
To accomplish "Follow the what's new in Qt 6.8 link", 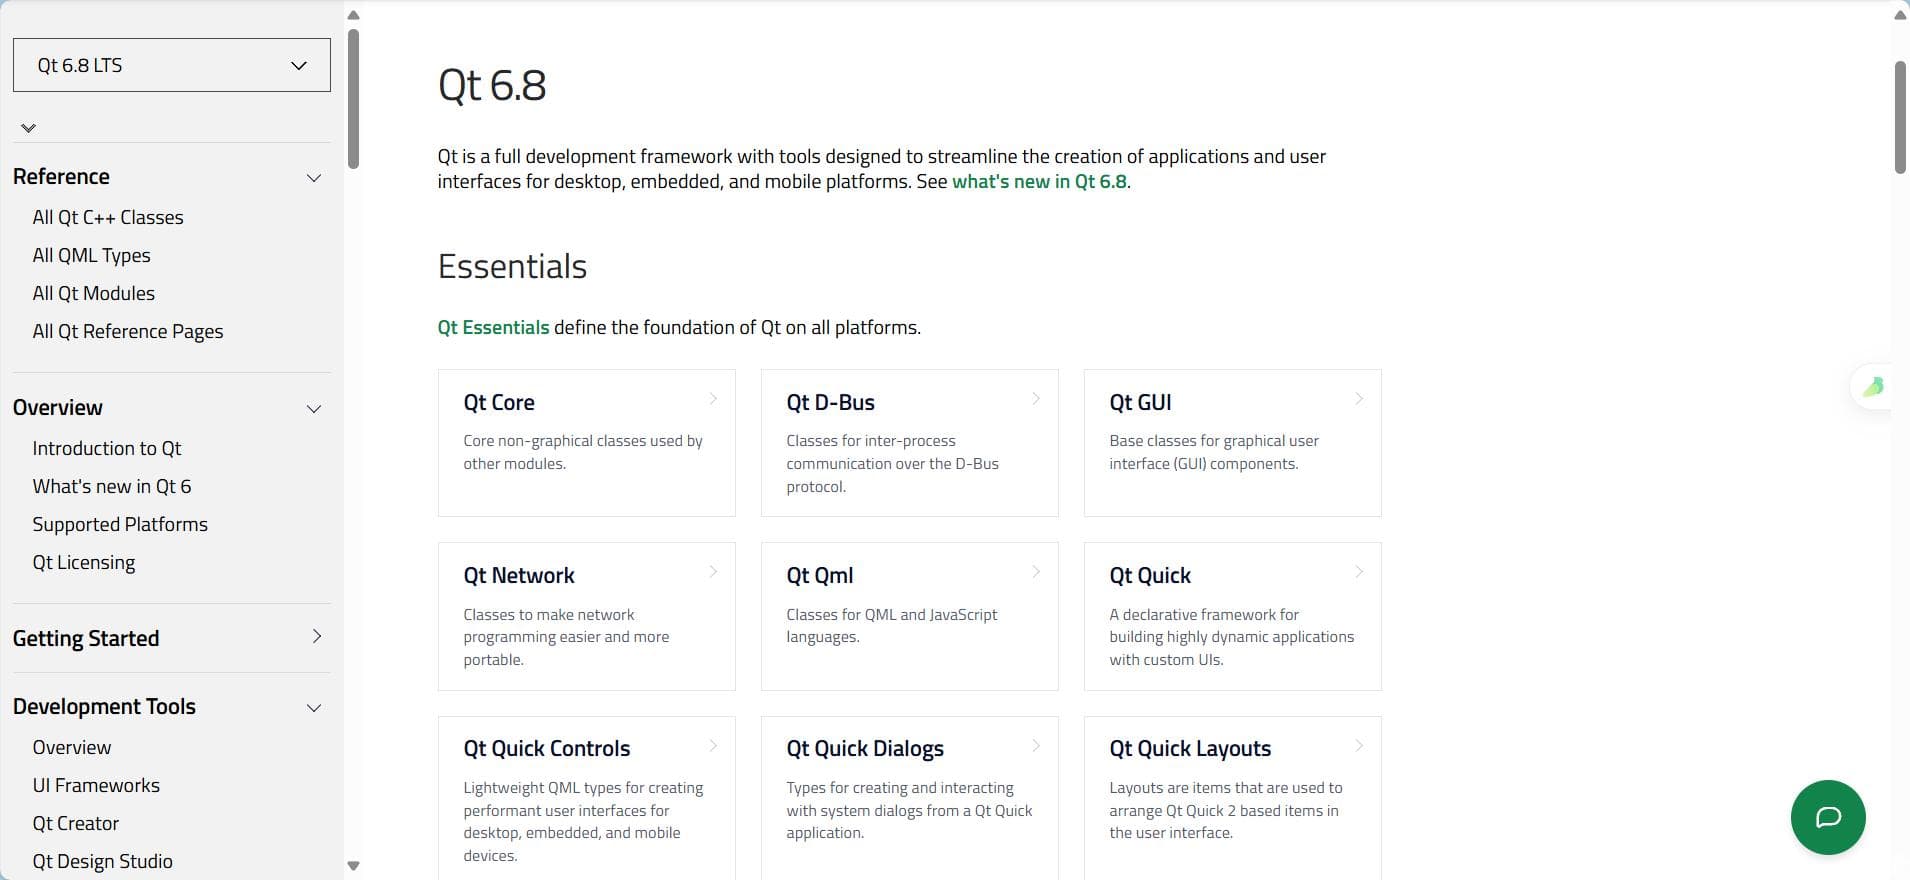I will pyautogui.click(x=1039, y=182).
